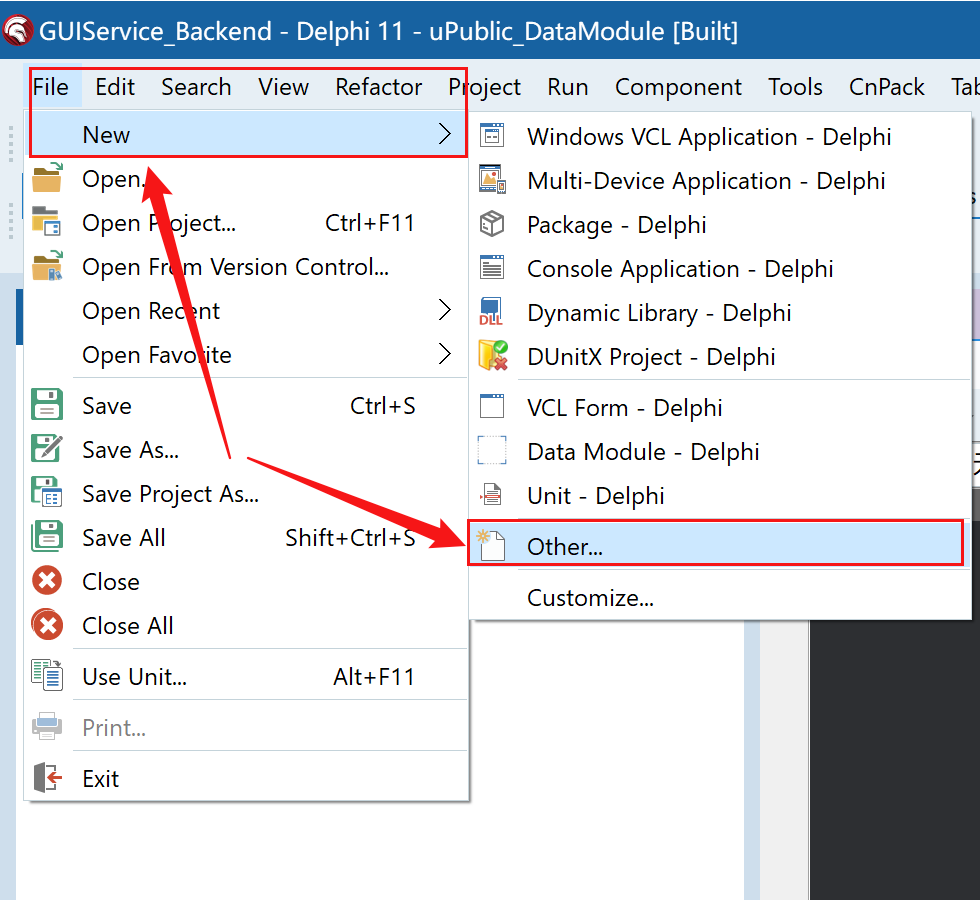Image resolution: width=980 pixels, height=900 pixels.
Task: Click the Exit door icon
Action: click(47, 778)
